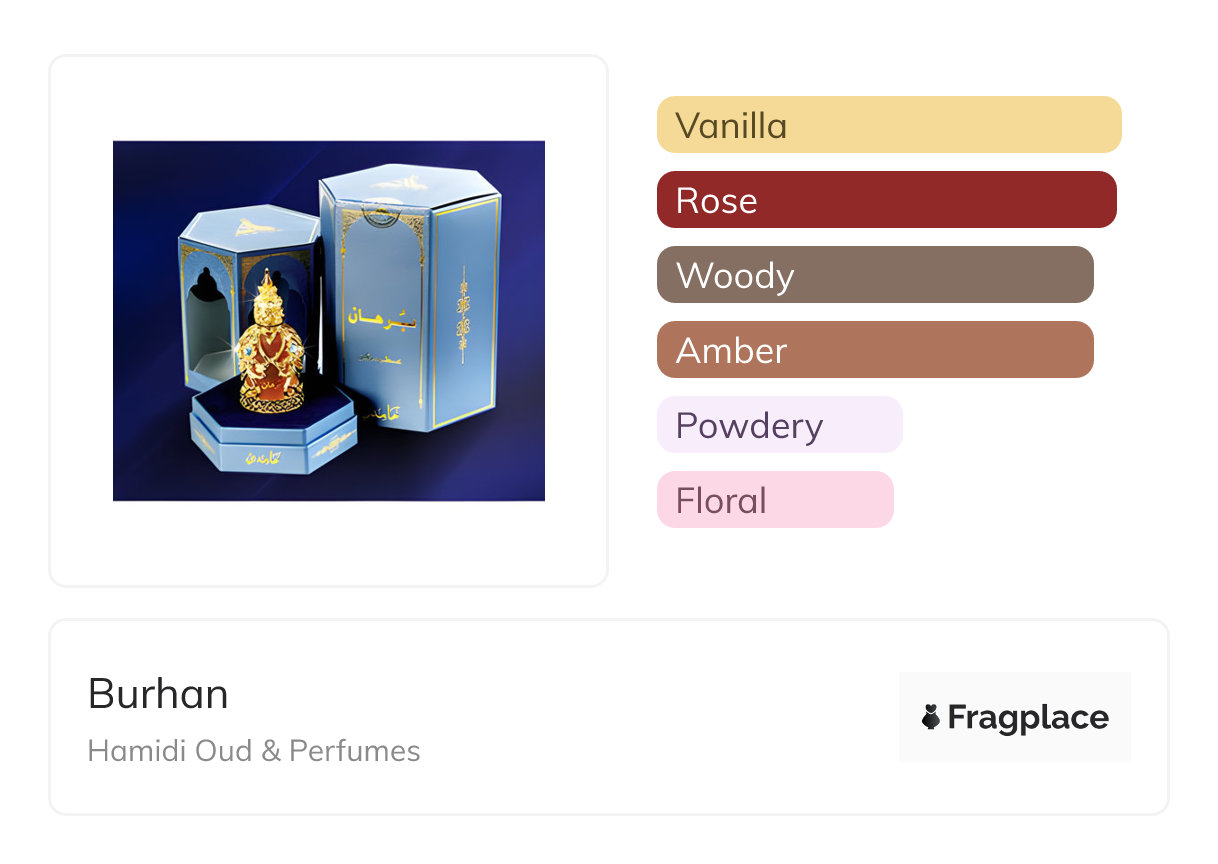Image resolution: width=1218 pixels, height=864 pixels.
Task: Open the Hamidi Oud & Perfumes brand link
Action: point(254,751)
